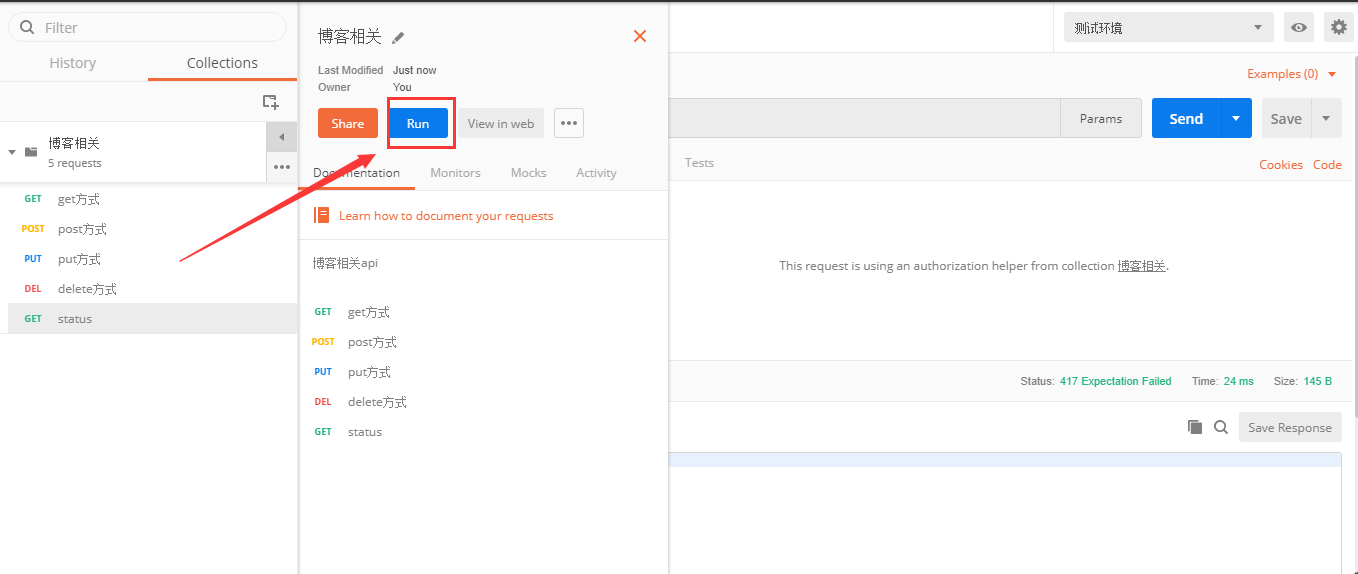
Task: Open the Tests tab
Action: 699,162
